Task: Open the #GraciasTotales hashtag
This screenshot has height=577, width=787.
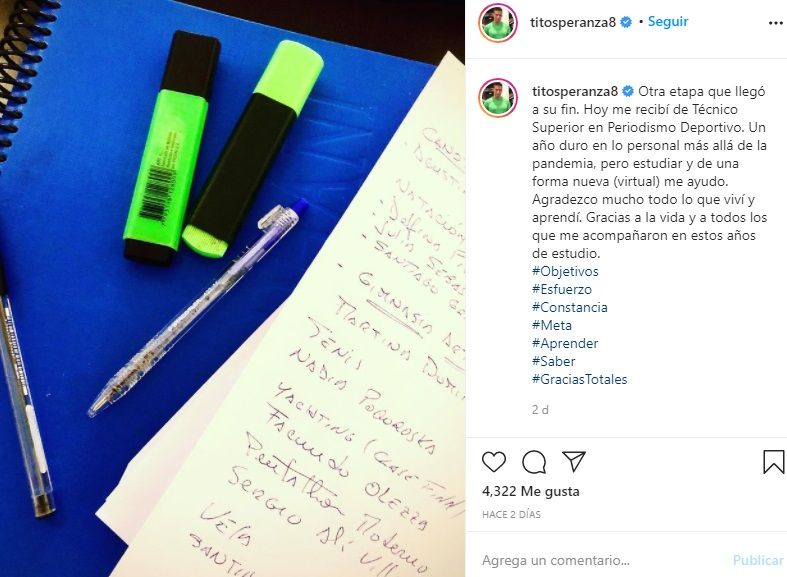Action: [x=580, y=379]
